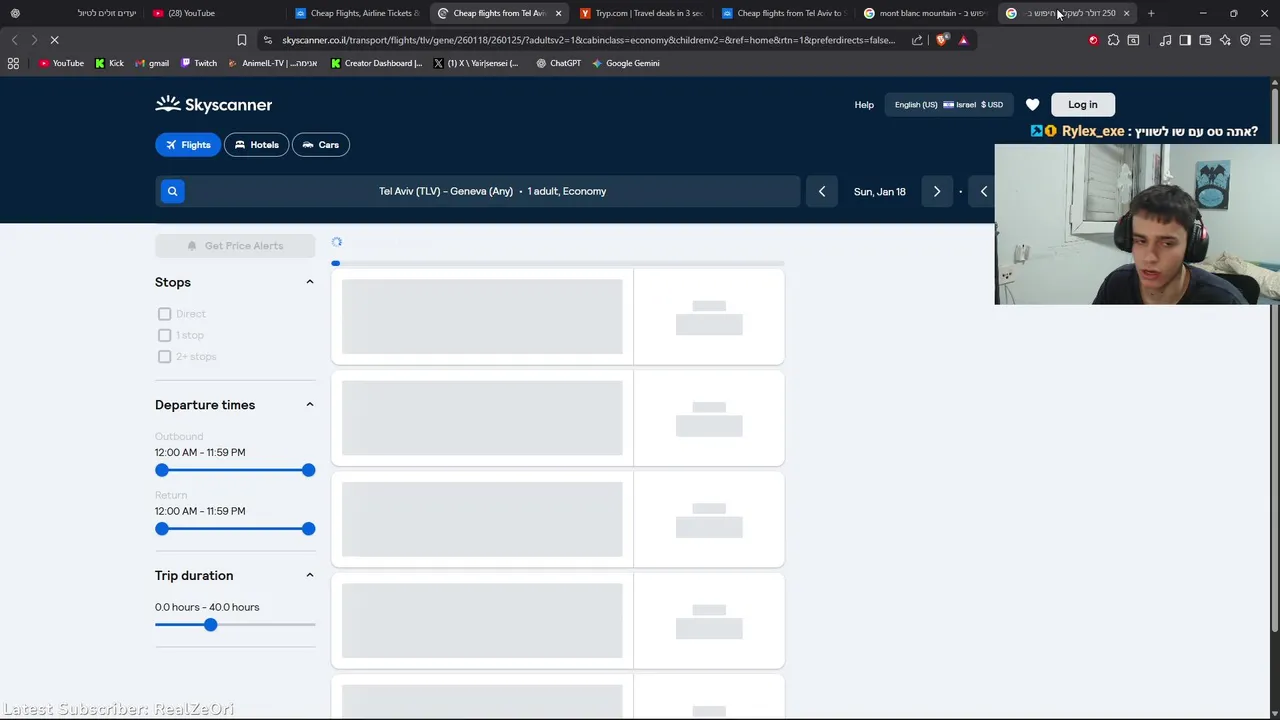This screenshot has width=1280, height=720.
Task: Open Brave VPN shield icon
Action: [x=1245, y=40]
